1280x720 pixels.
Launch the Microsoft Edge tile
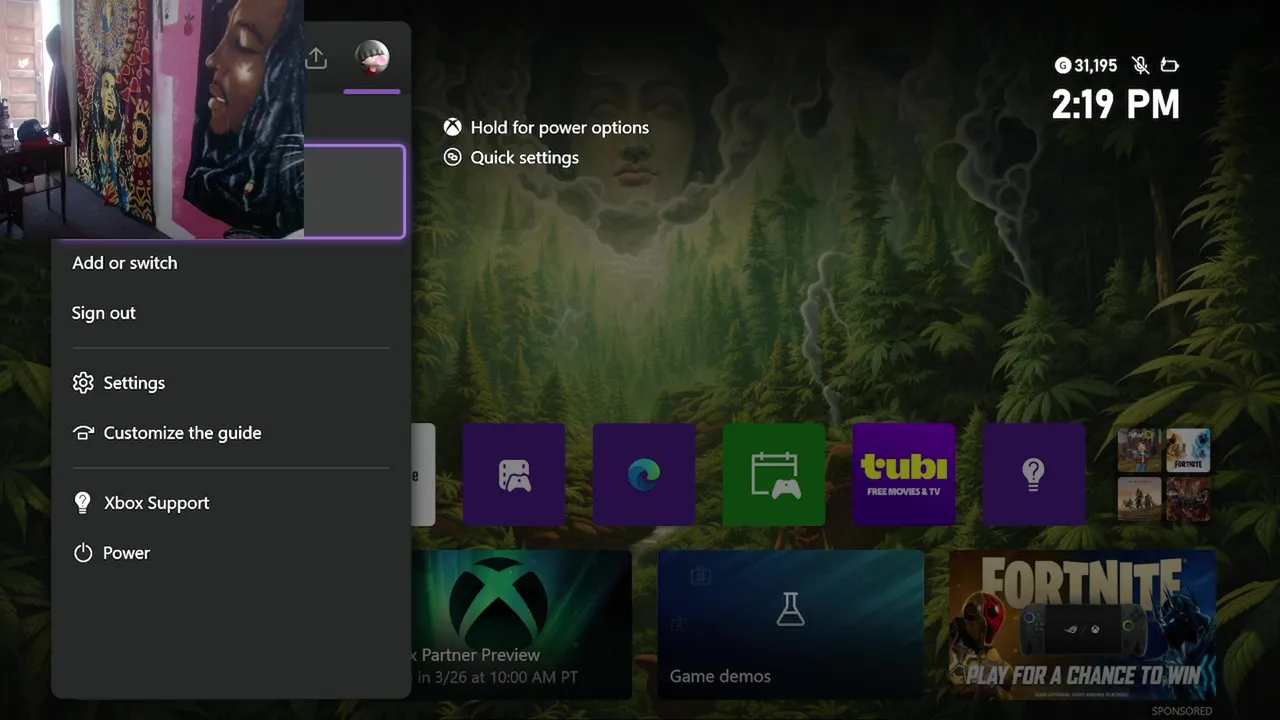click(x=644, y=474)
